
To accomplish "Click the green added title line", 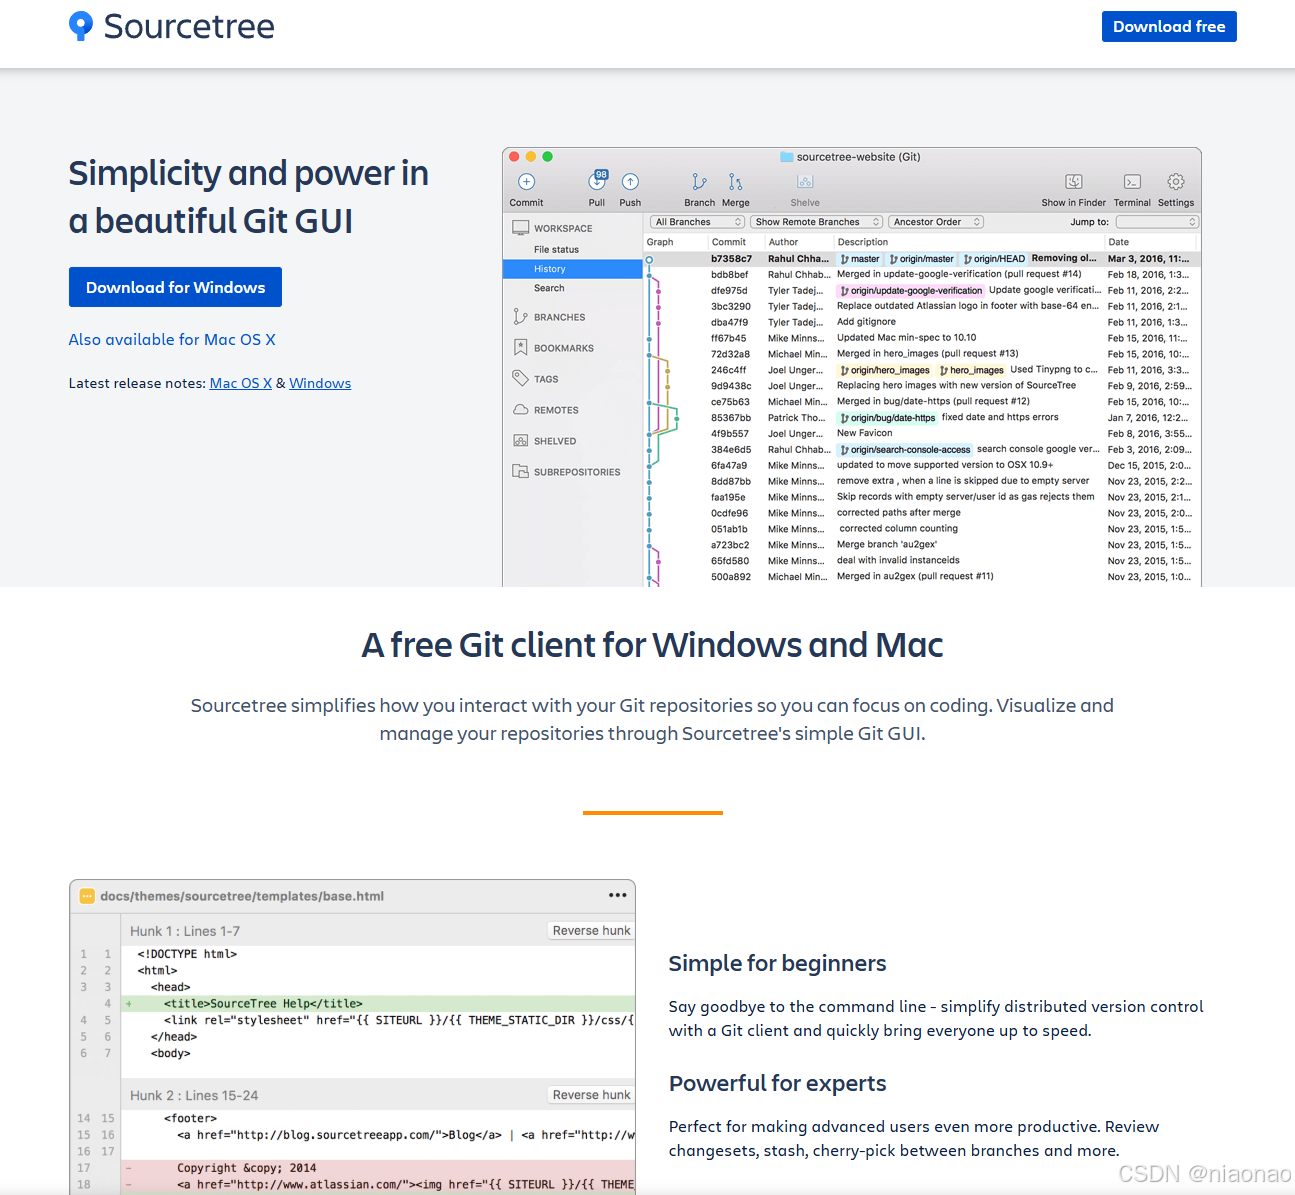I will (x=378, y=1003).
